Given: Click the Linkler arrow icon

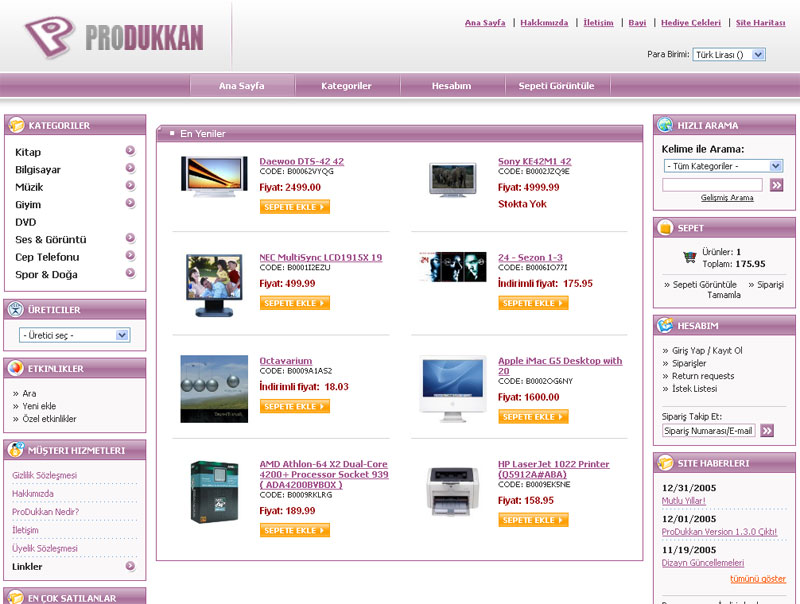Looking at the screenshot, I should tap(130, 566).
